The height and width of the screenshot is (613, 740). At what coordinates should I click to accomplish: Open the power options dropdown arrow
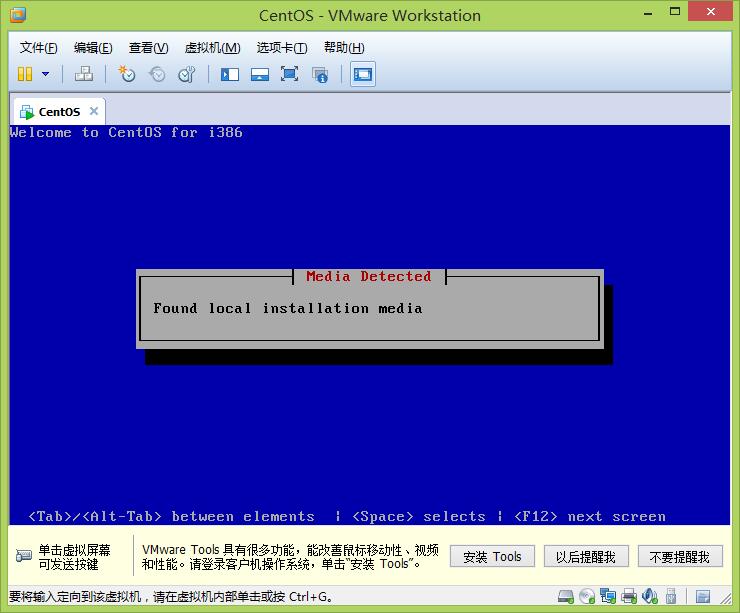(43, 74)
